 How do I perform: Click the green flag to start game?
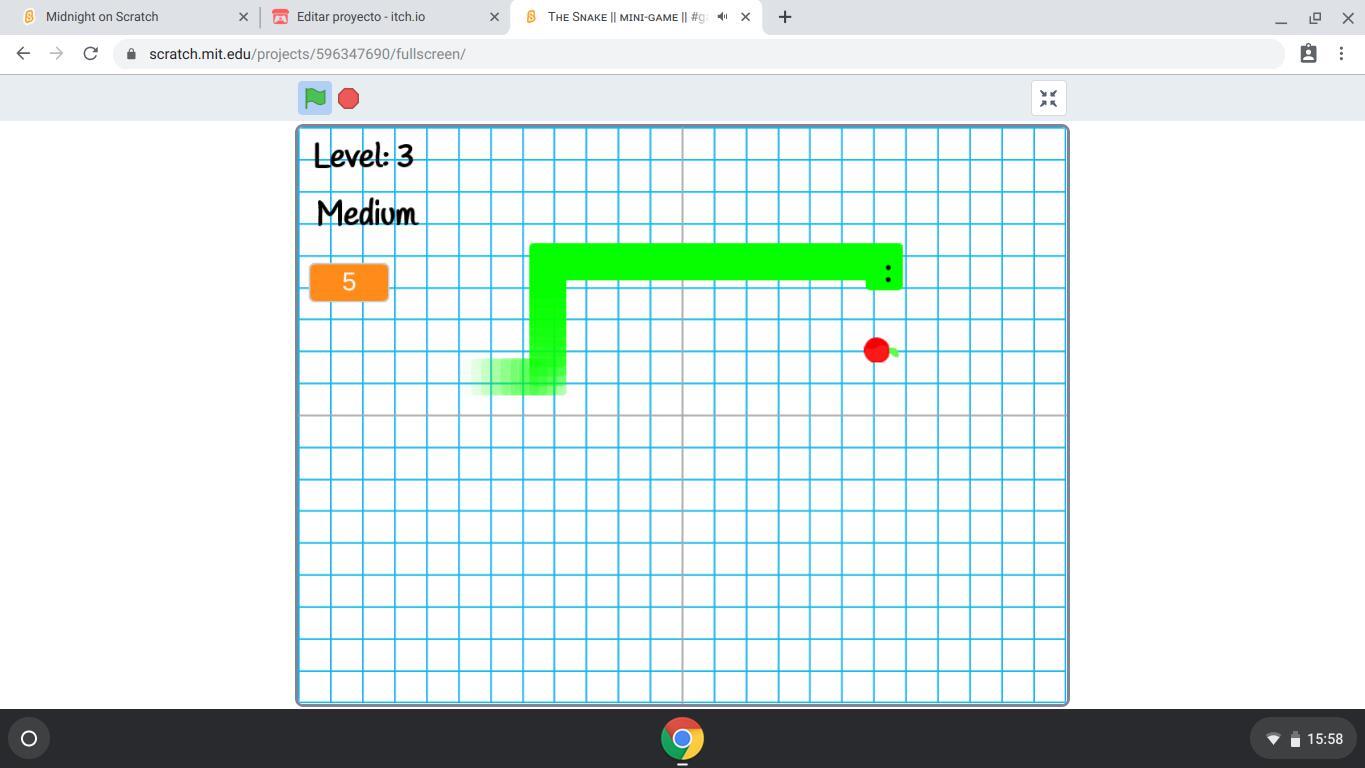click(315, 98)
